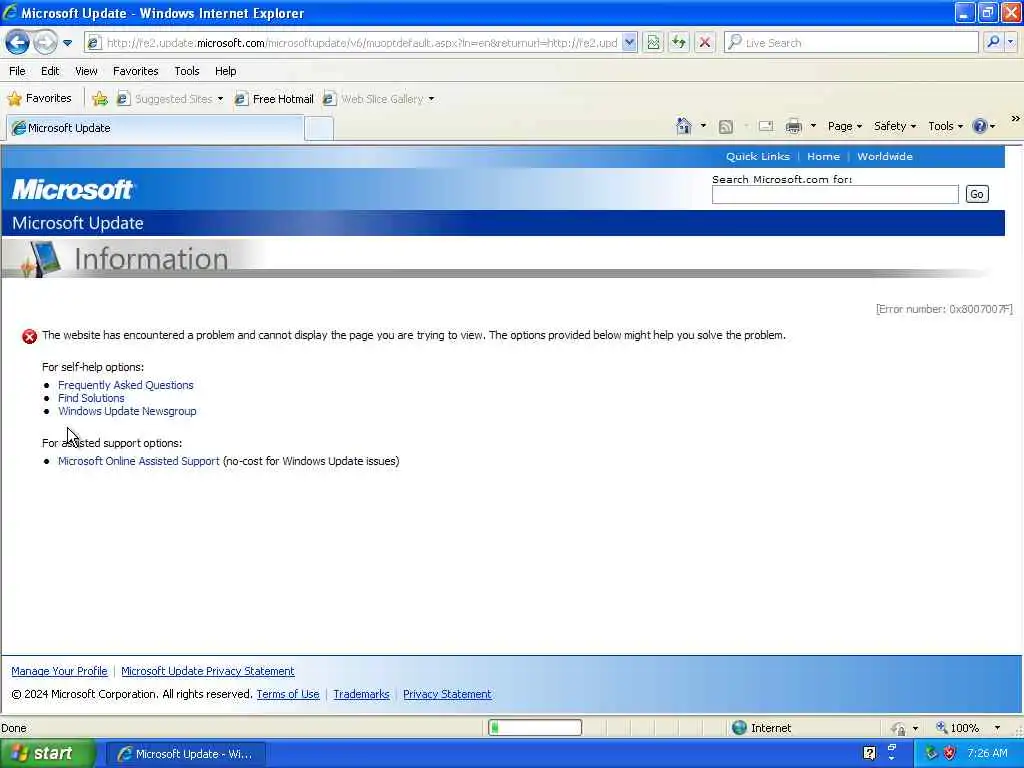1024x768 pixels.
Task: Click the search magnifier button
Action: (993, 42)
